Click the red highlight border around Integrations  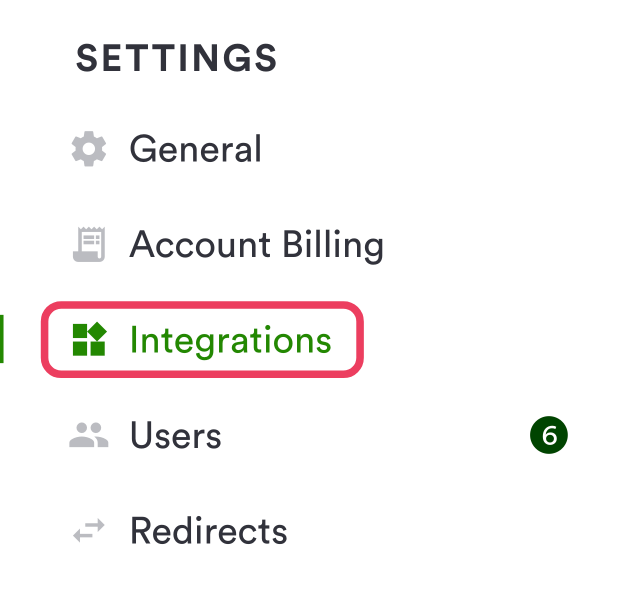(x=200, y=305)
